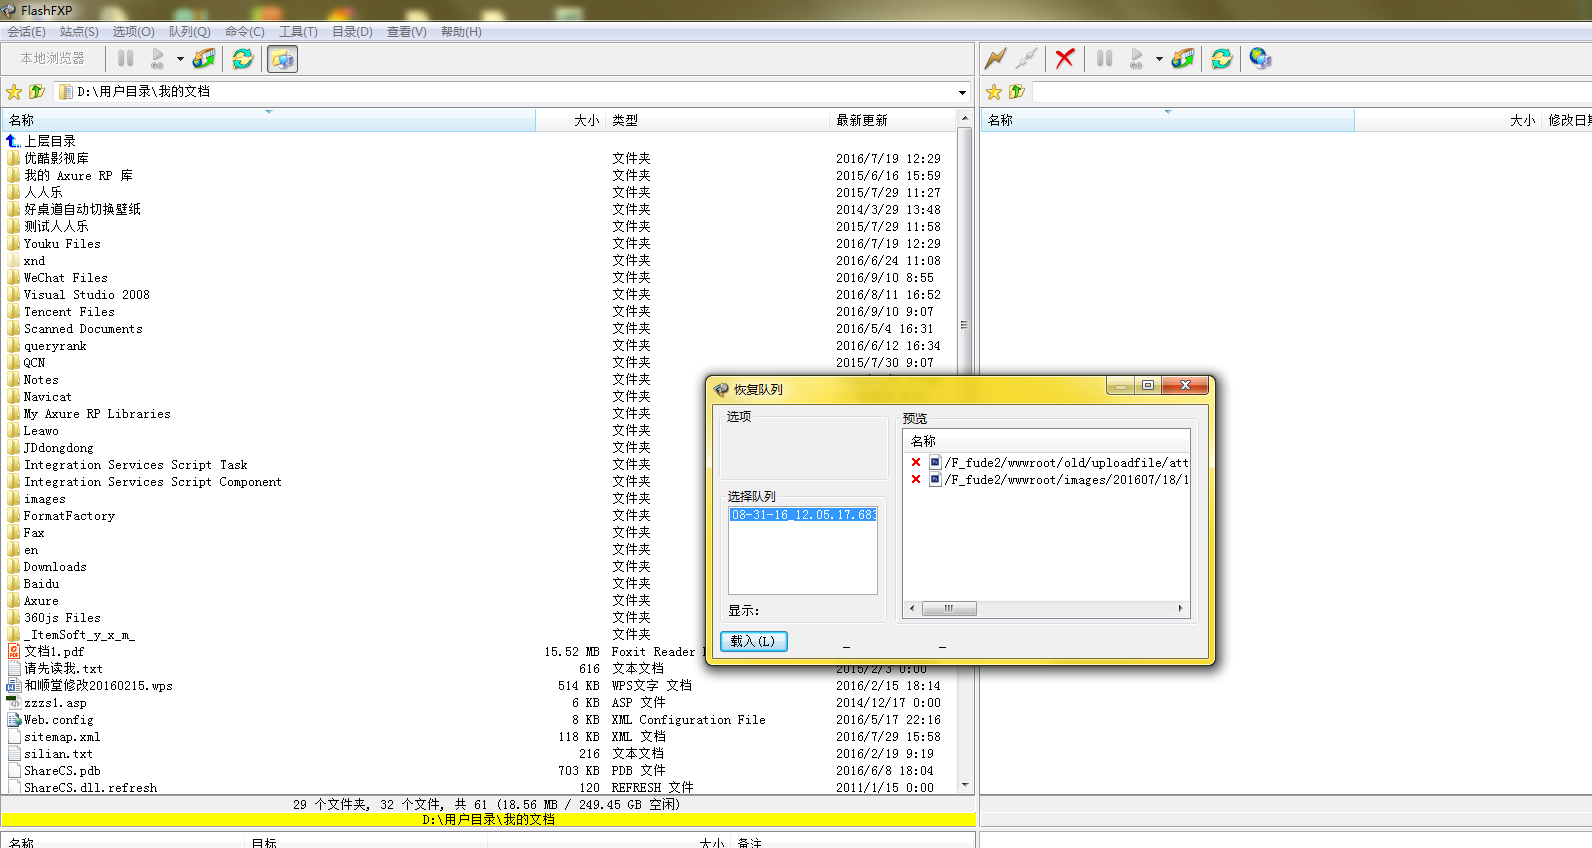Toggle the local browser switch icon

(x=283, y=59)
